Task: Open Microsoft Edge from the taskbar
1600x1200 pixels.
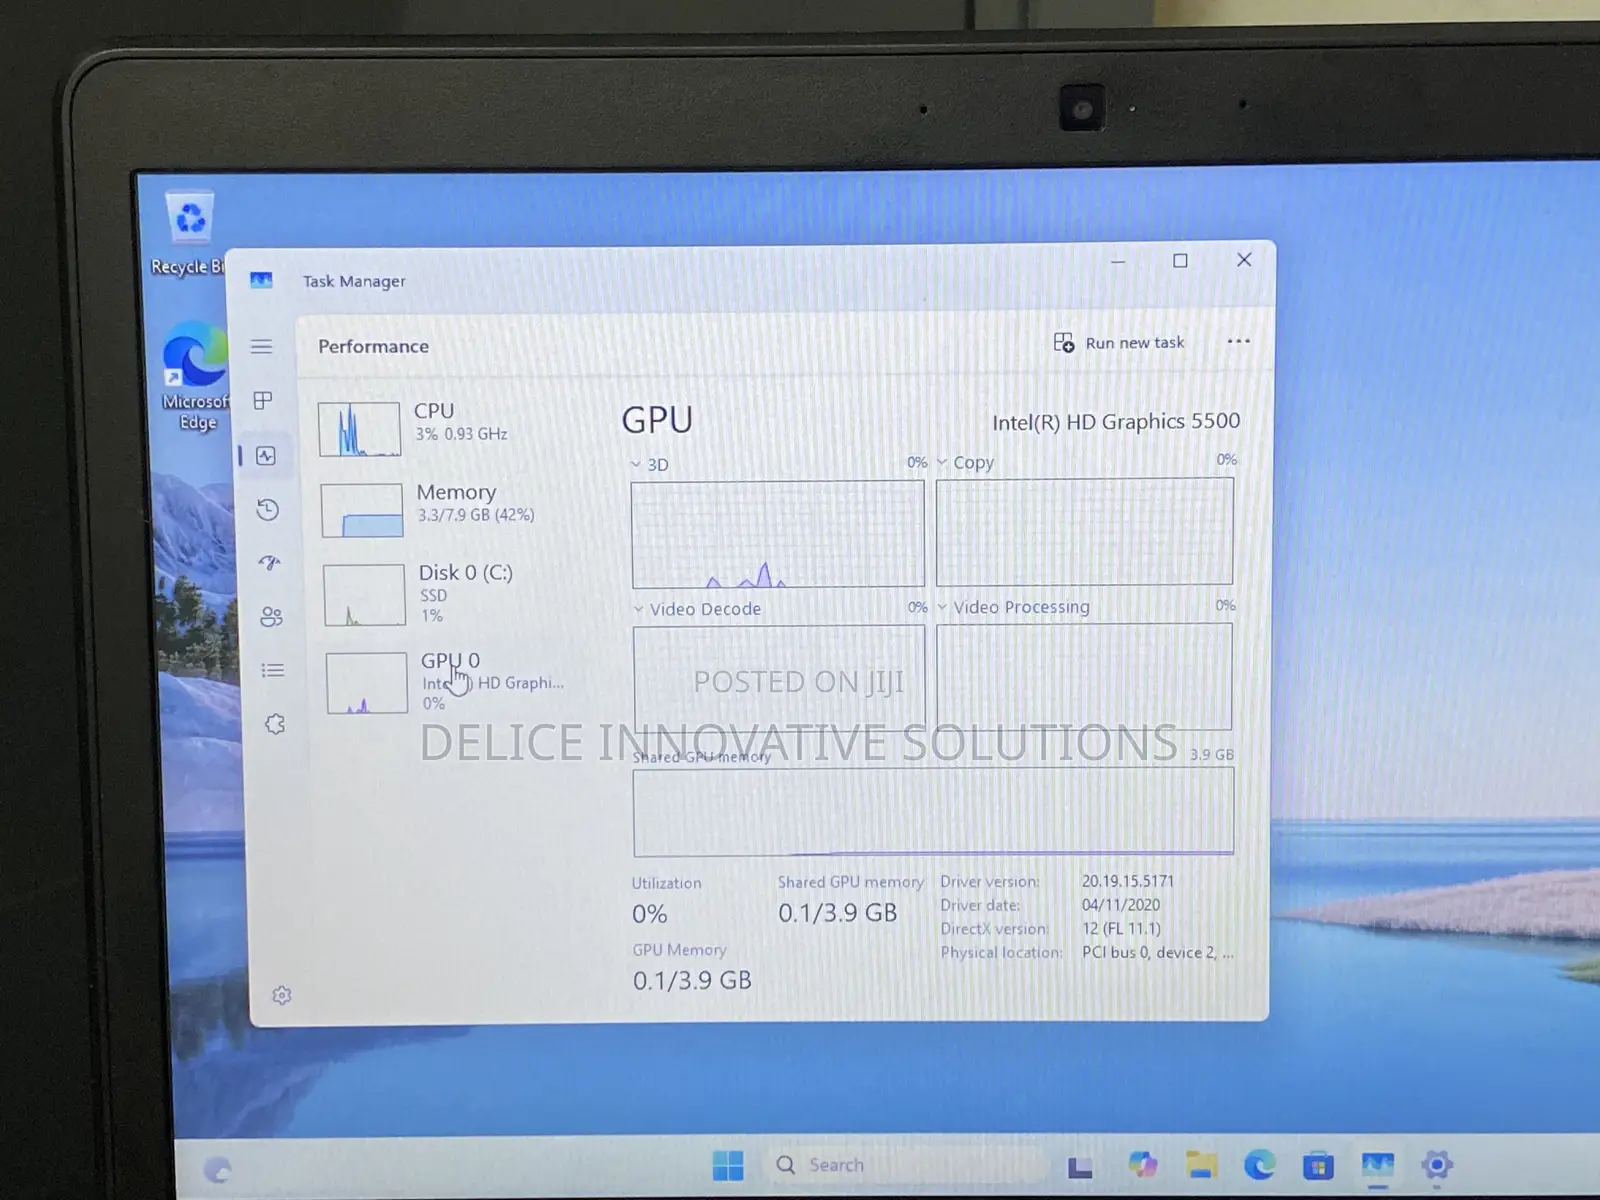Action: click(x=1260, y=1165)
